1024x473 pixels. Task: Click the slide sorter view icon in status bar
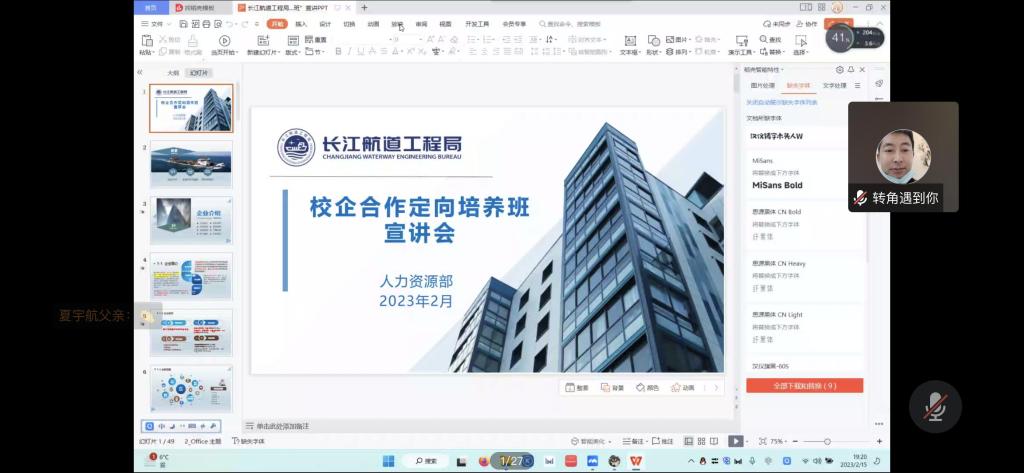click(x=701, y=442)
